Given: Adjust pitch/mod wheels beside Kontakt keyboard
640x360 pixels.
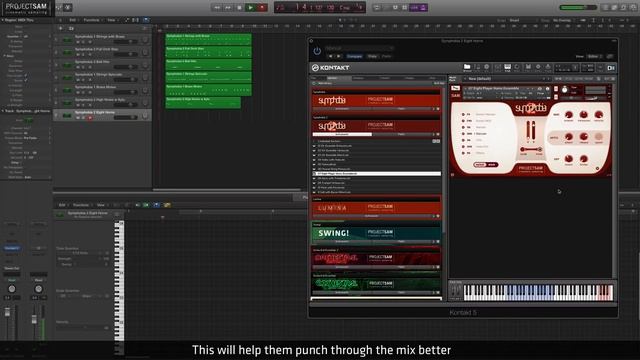Looking at the screenshot, I should (x=456, y=291).
